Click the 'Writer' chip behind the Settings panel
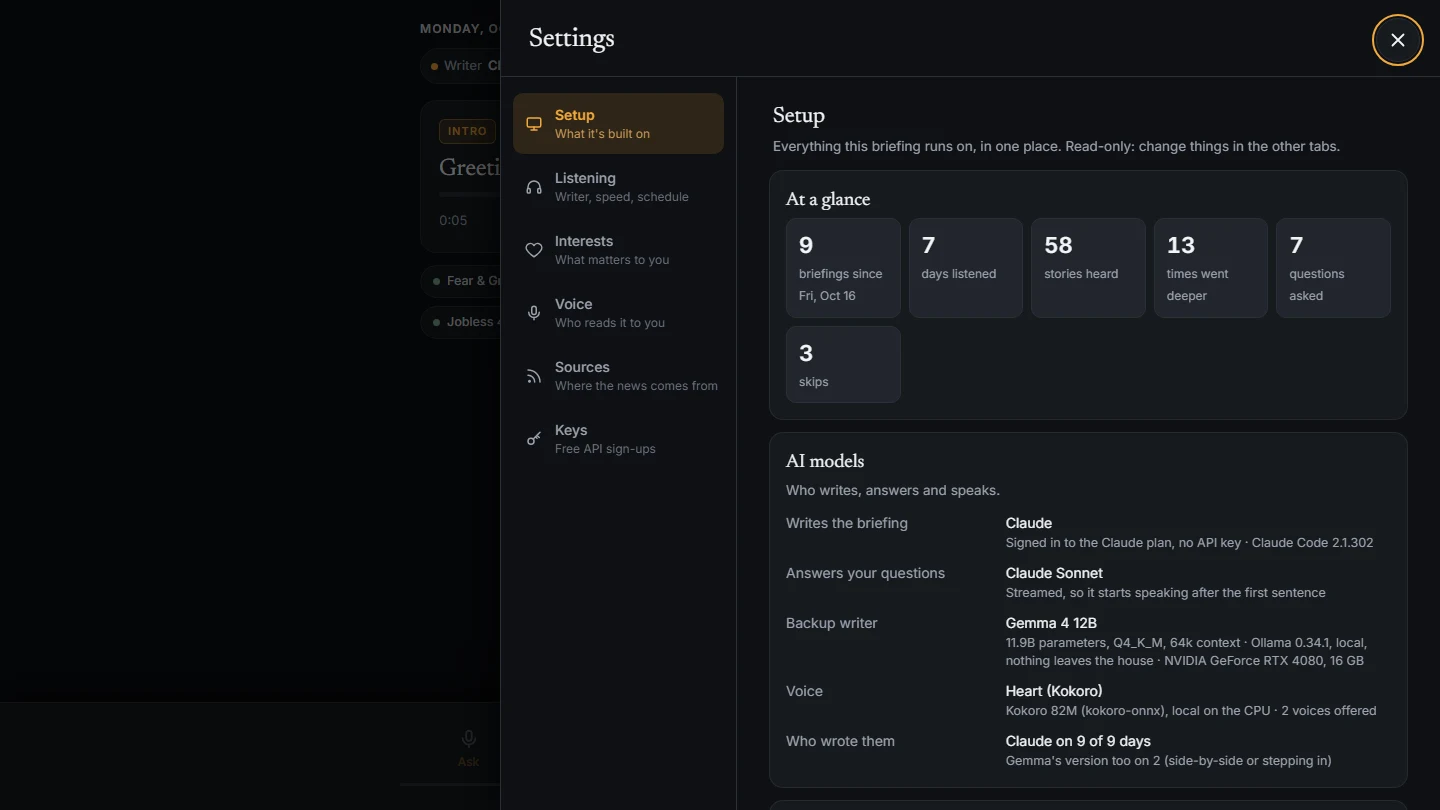Screen dimensions: 1440x810 point(462,66)
